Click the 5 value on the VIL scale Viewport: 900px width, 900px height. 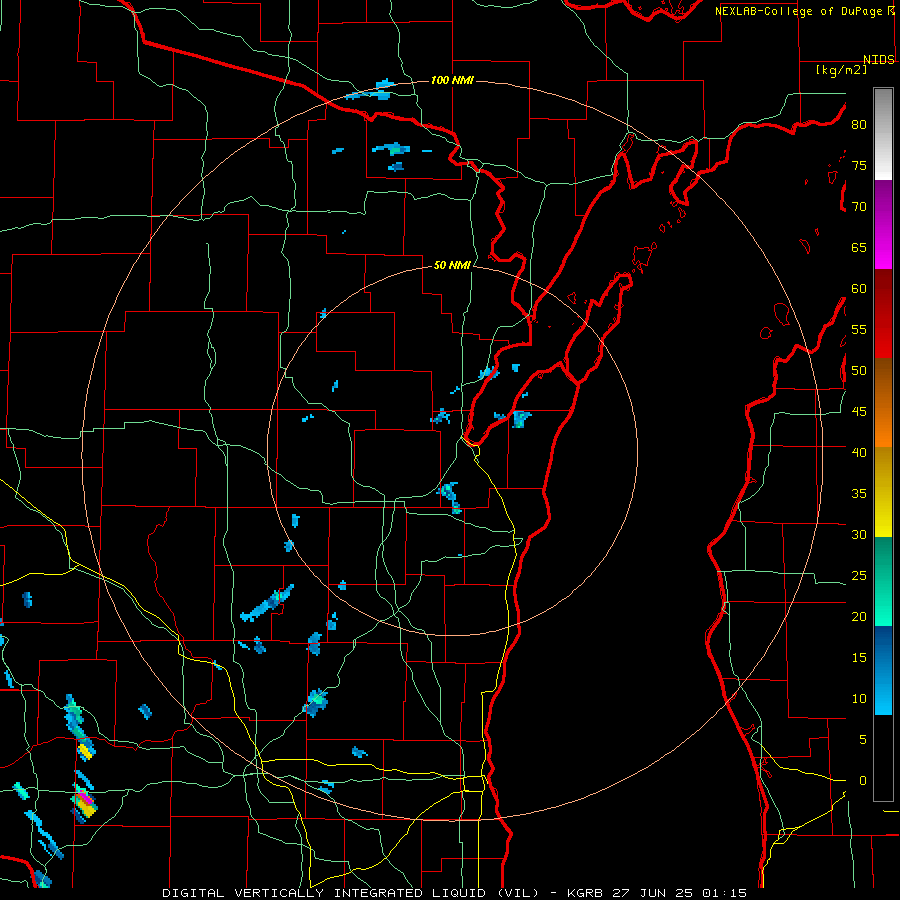863,740
